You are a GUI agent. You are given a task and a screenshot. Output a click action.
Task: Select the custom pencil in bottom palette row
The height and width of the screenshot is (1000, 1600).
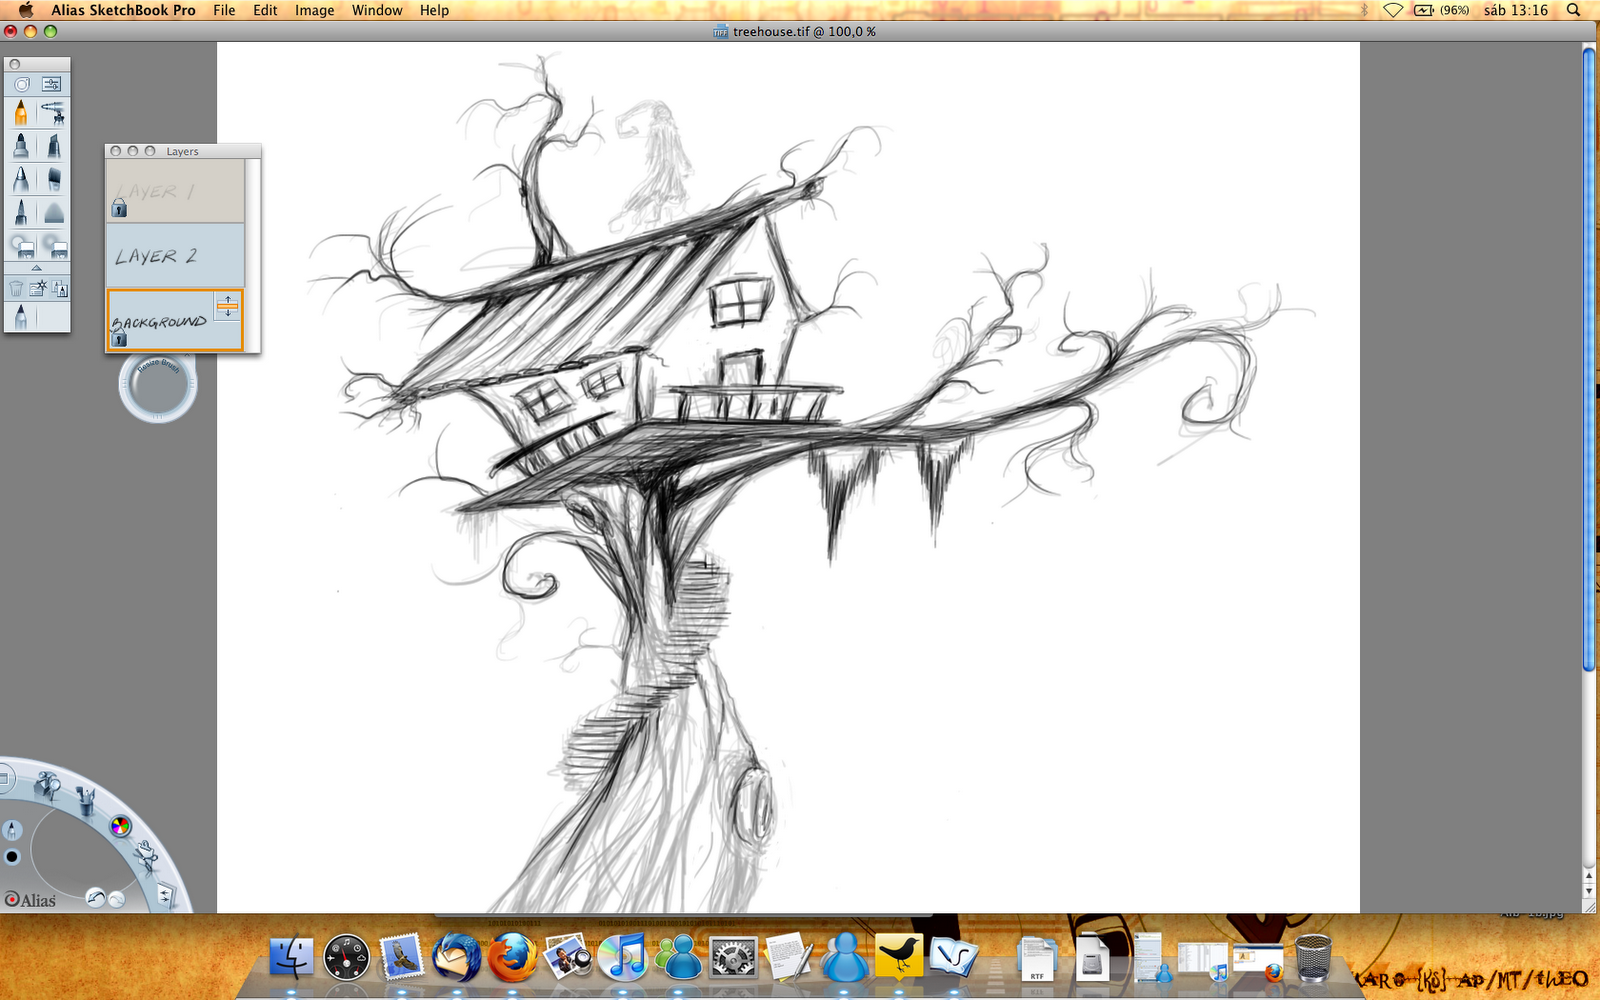click(x=21, y=316)
